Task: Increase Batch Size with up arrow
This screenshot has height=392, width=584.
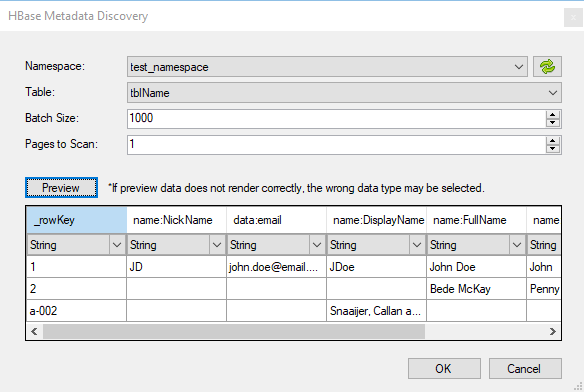Action: (x=553, y=115)
